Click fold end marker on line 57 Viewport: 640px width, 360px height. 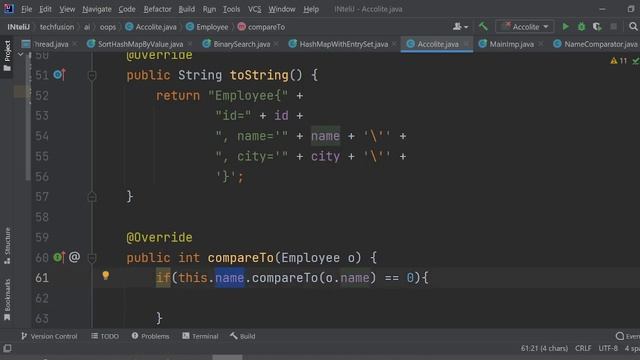point(92,197)
